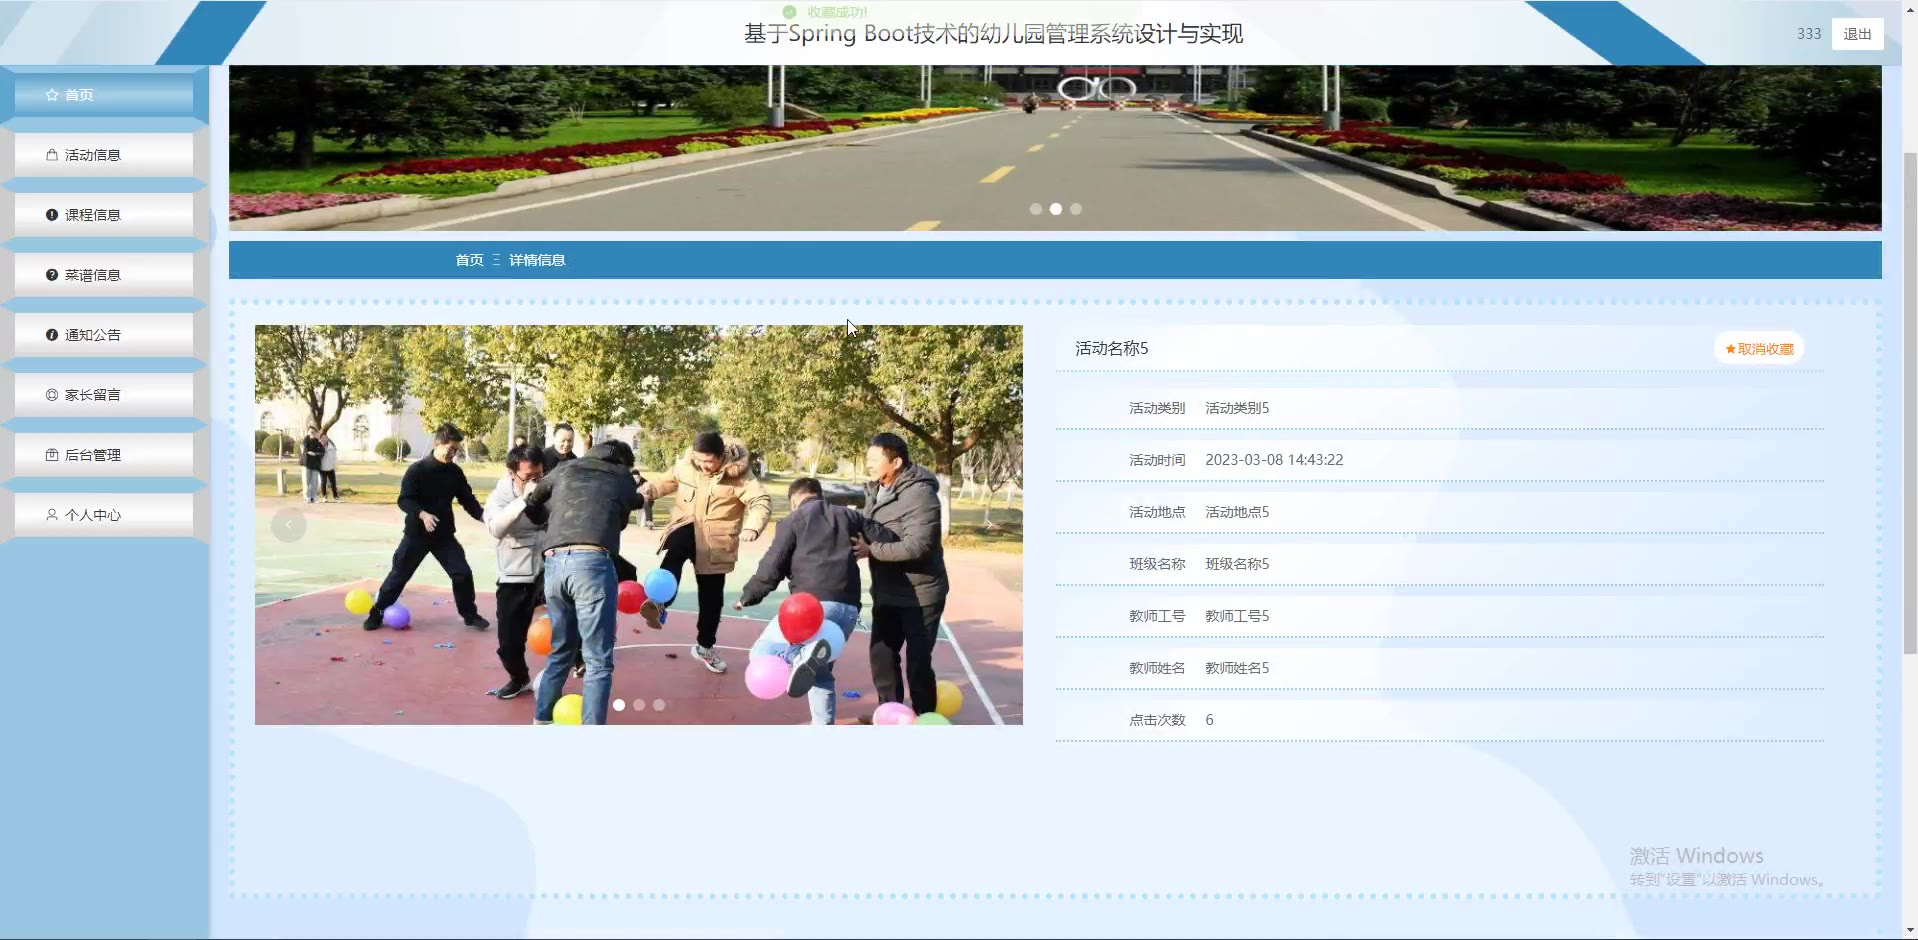The height and width of the screenshot is (940, 1918).
Task: Click the value 活动地点5
Action: pos(1237,512)
